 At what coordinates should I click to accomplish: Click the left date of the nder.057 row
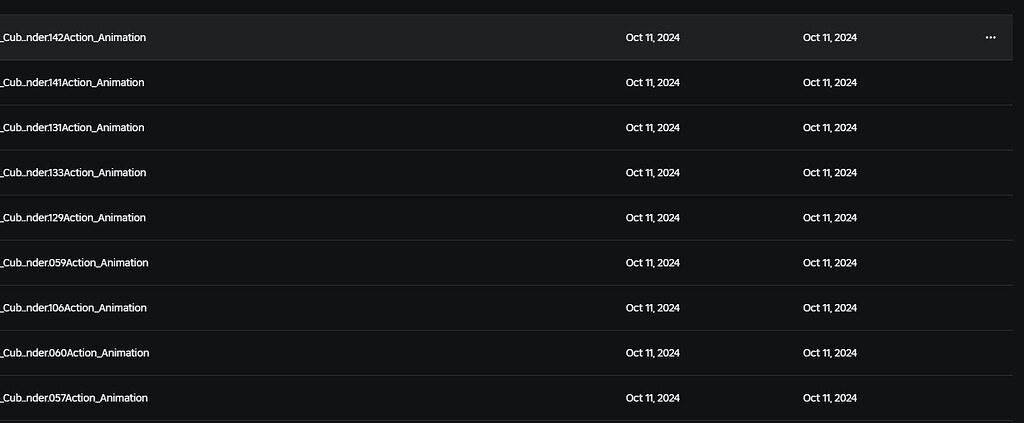[652, 398]
